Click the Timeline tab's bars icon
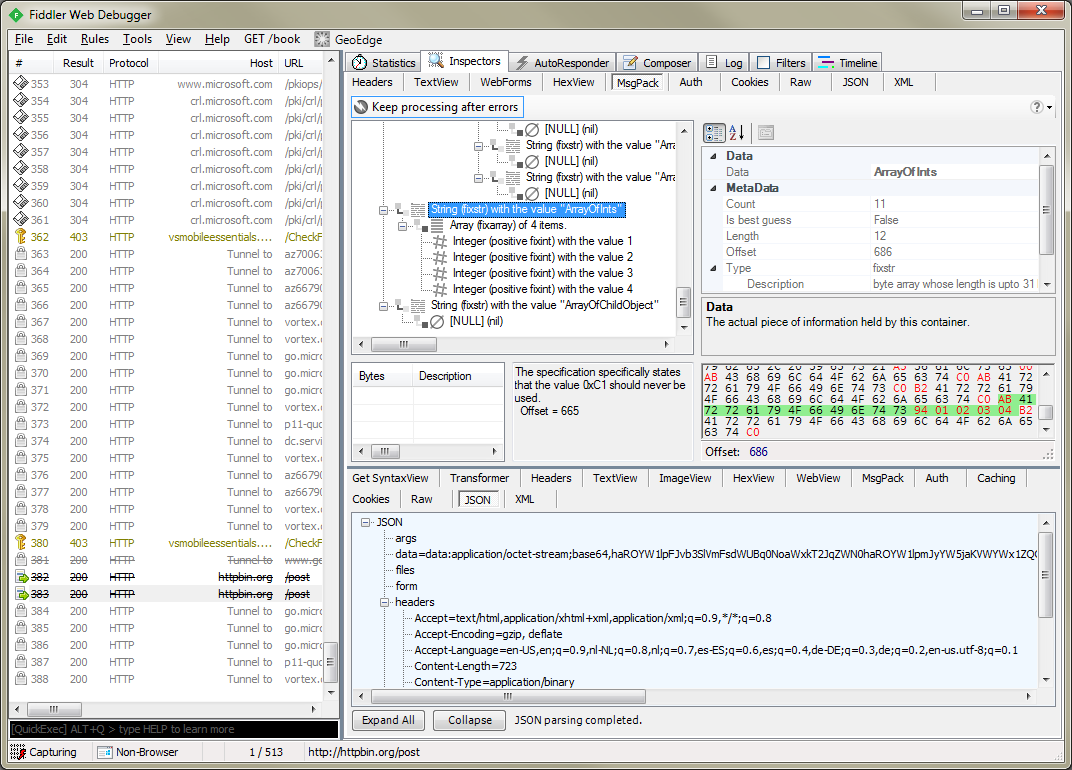The width and height of the screenshot is (1072, 770). click(x=826, y=63)
